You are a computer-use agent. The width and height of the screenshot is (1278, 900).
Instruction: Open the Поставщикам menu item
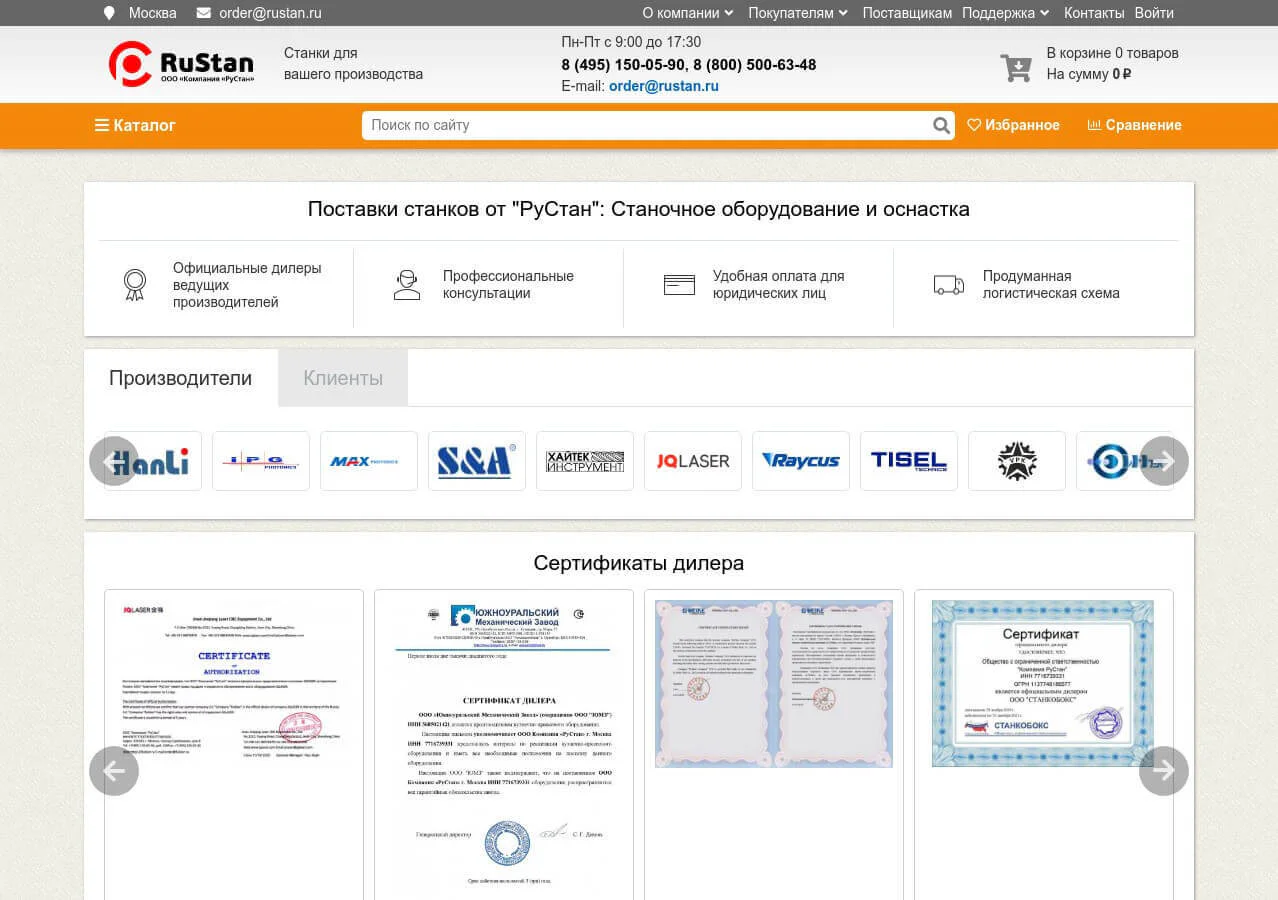pos(907,13)
